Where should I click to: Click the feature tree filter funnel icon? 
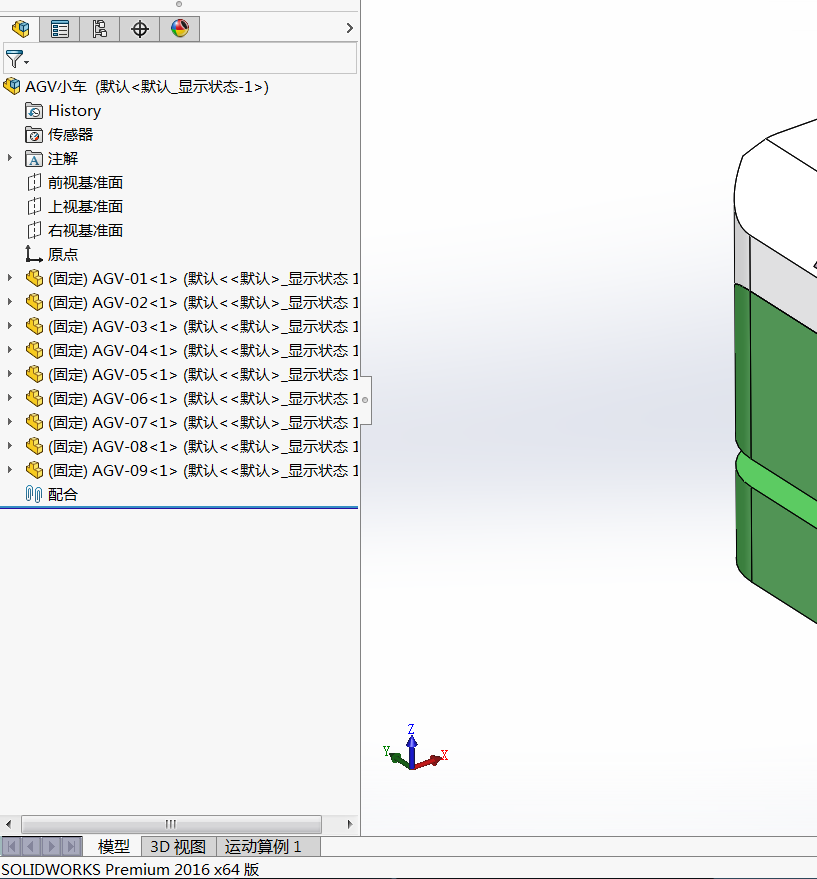(x=14, y=59)
